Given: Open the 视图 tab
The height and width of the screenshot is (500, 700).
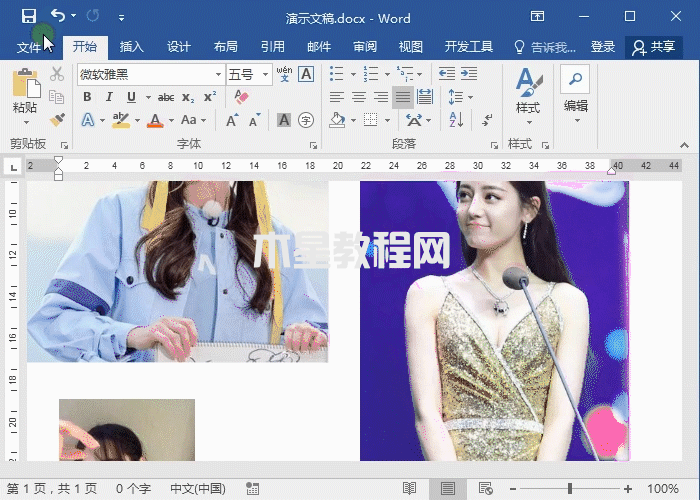Looking at the screenshot, I should click(x=411, y=46).
